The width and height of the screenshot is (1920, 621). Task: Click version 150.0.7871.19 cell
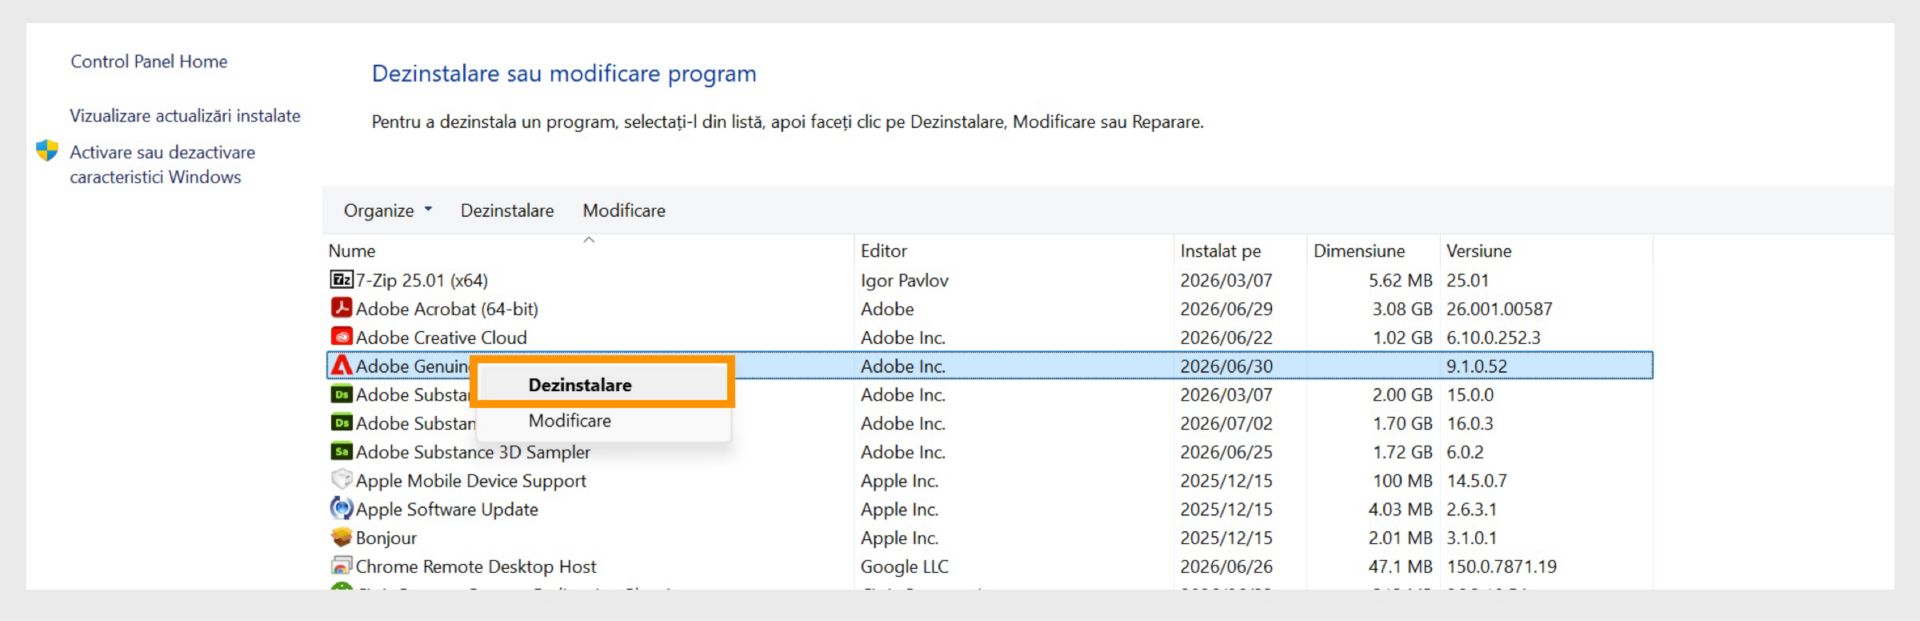pyautogui.click(x=1501, y=567)
